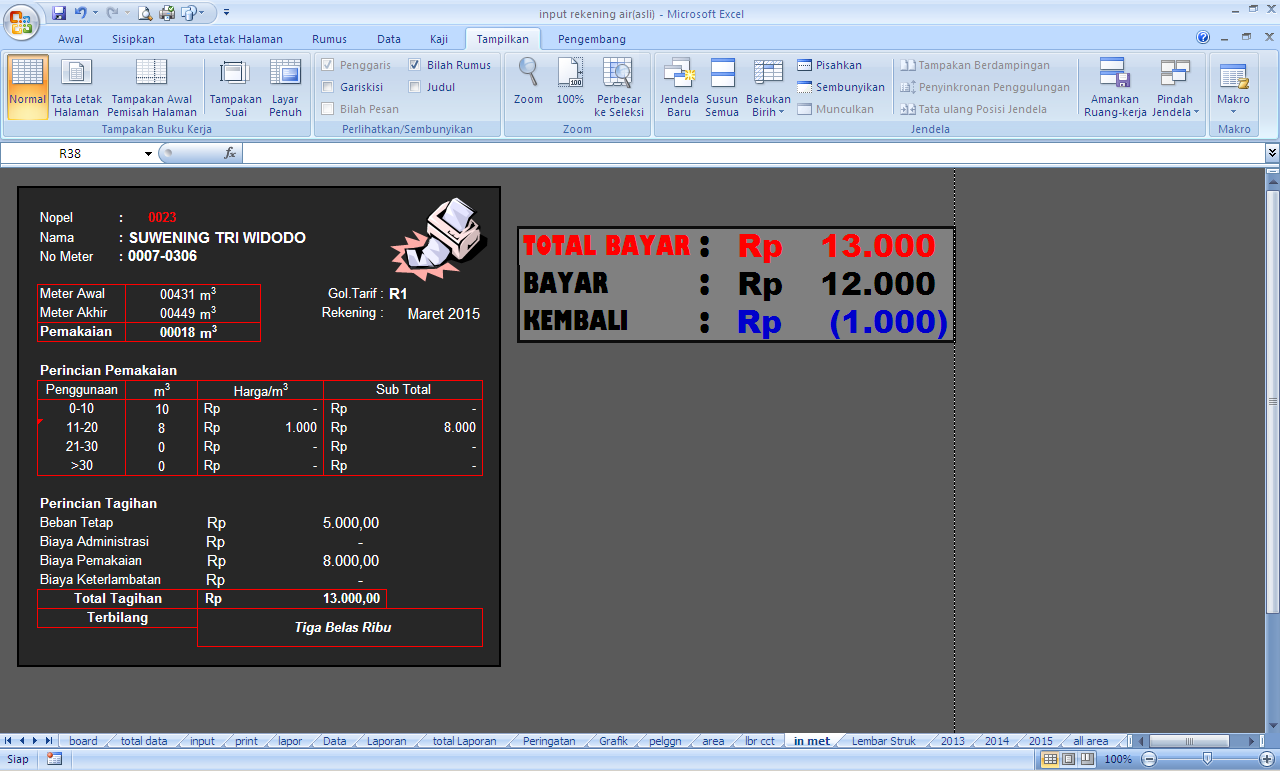1280x771 pixels.
Task: Switch to Normal view
Action: [x=27, y=87]
